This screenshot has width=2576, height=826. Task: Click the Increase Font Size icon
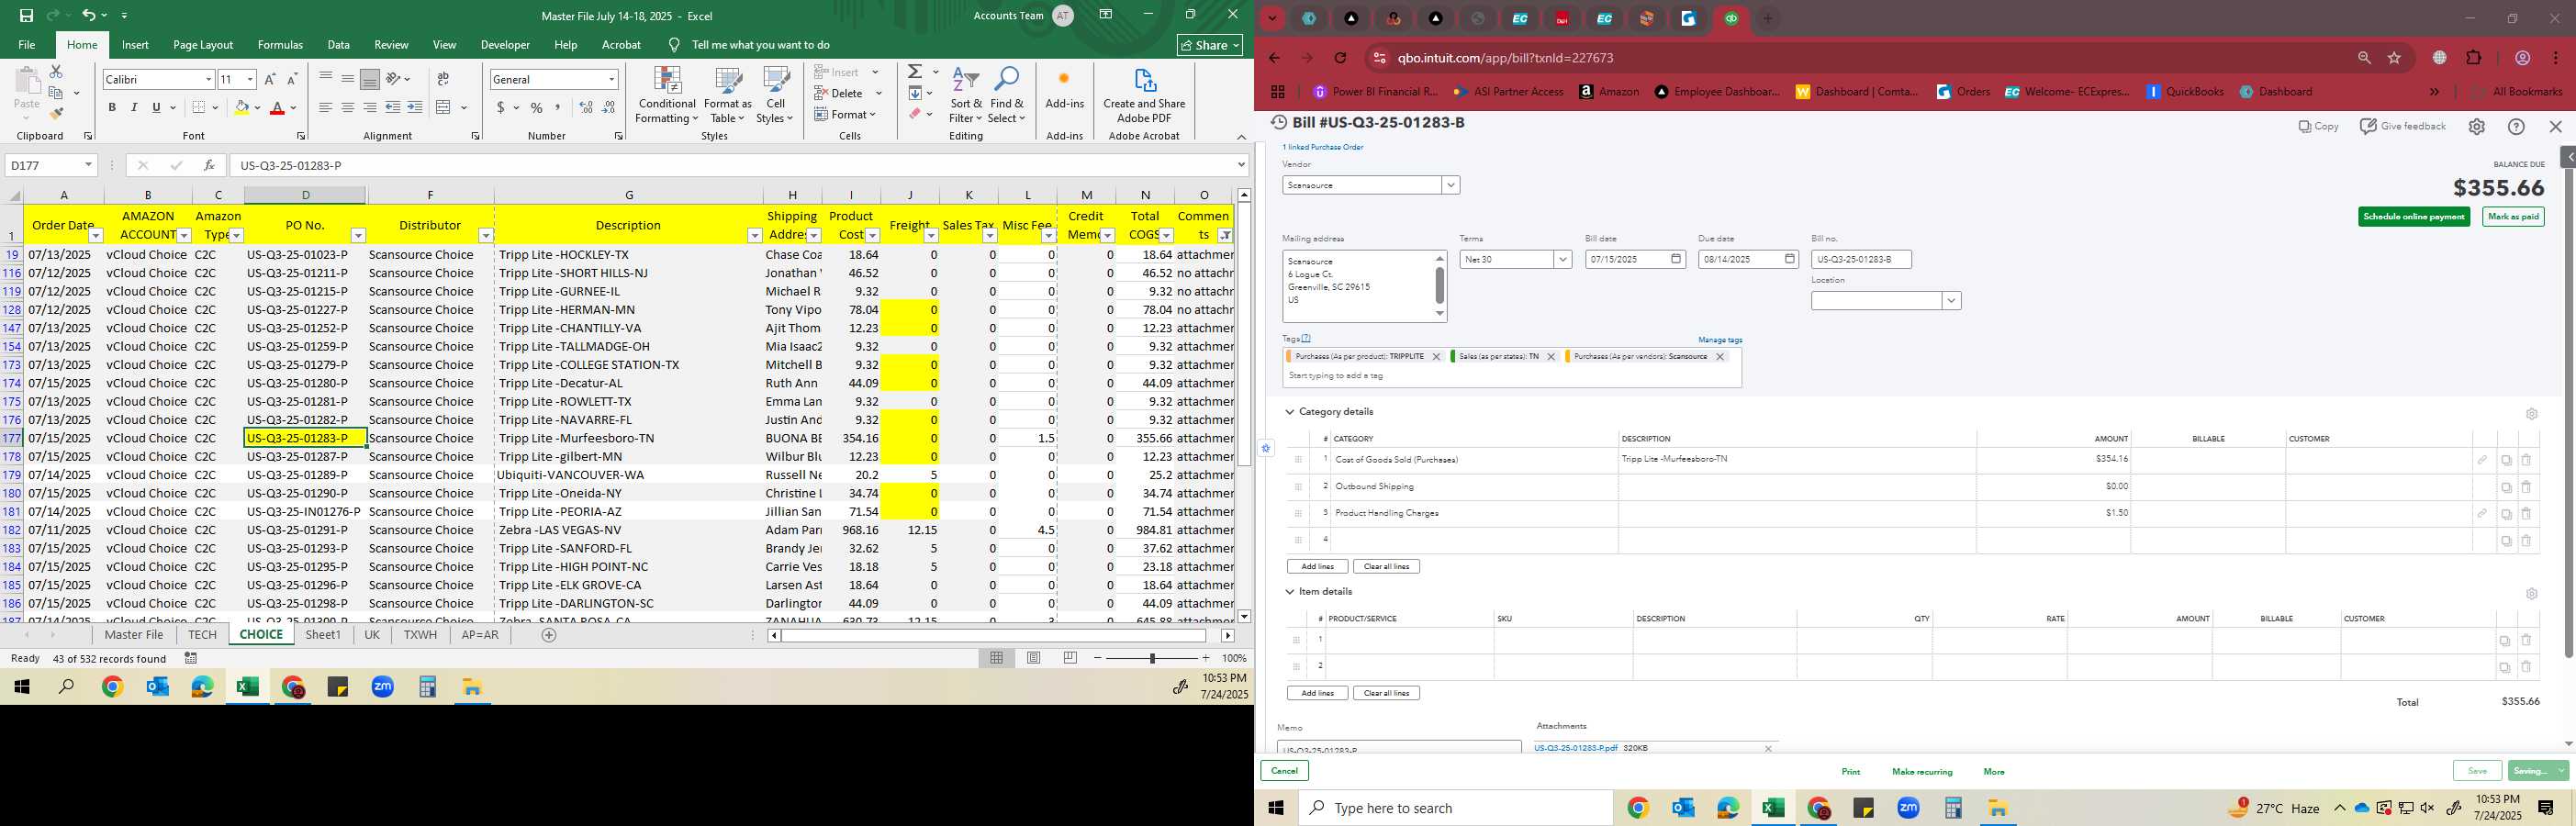click(x=270, y=79)
